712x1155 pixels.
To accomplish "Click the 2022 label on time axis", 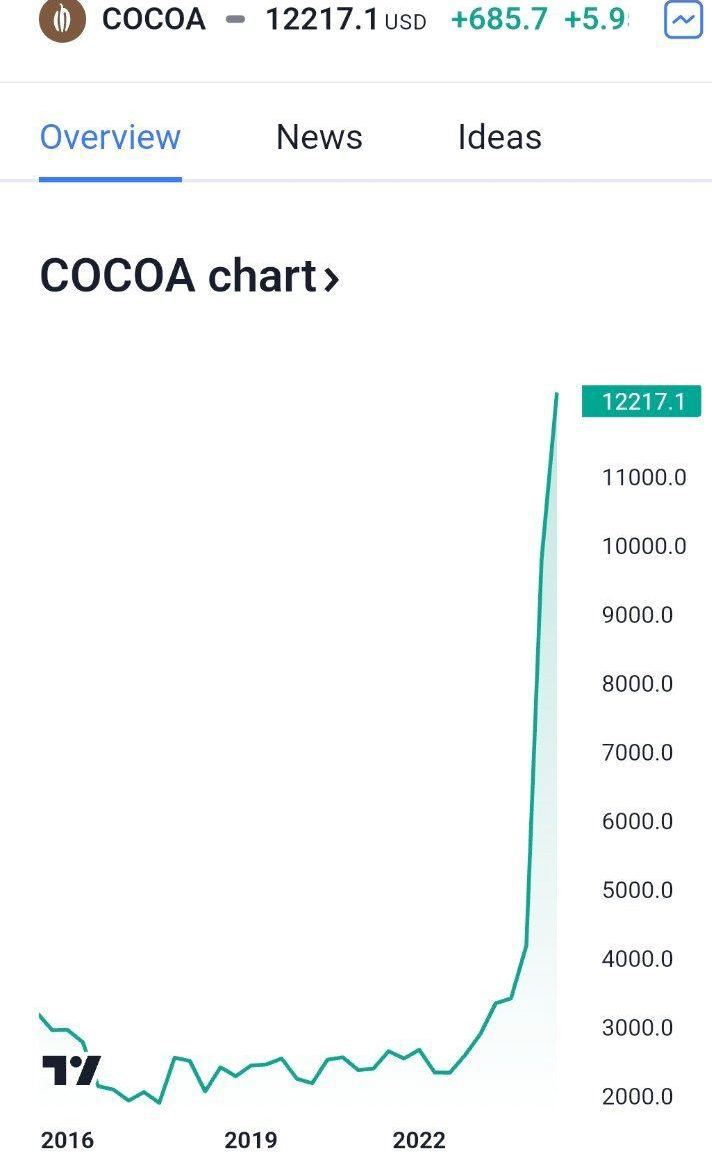I will click(419, 1140).
